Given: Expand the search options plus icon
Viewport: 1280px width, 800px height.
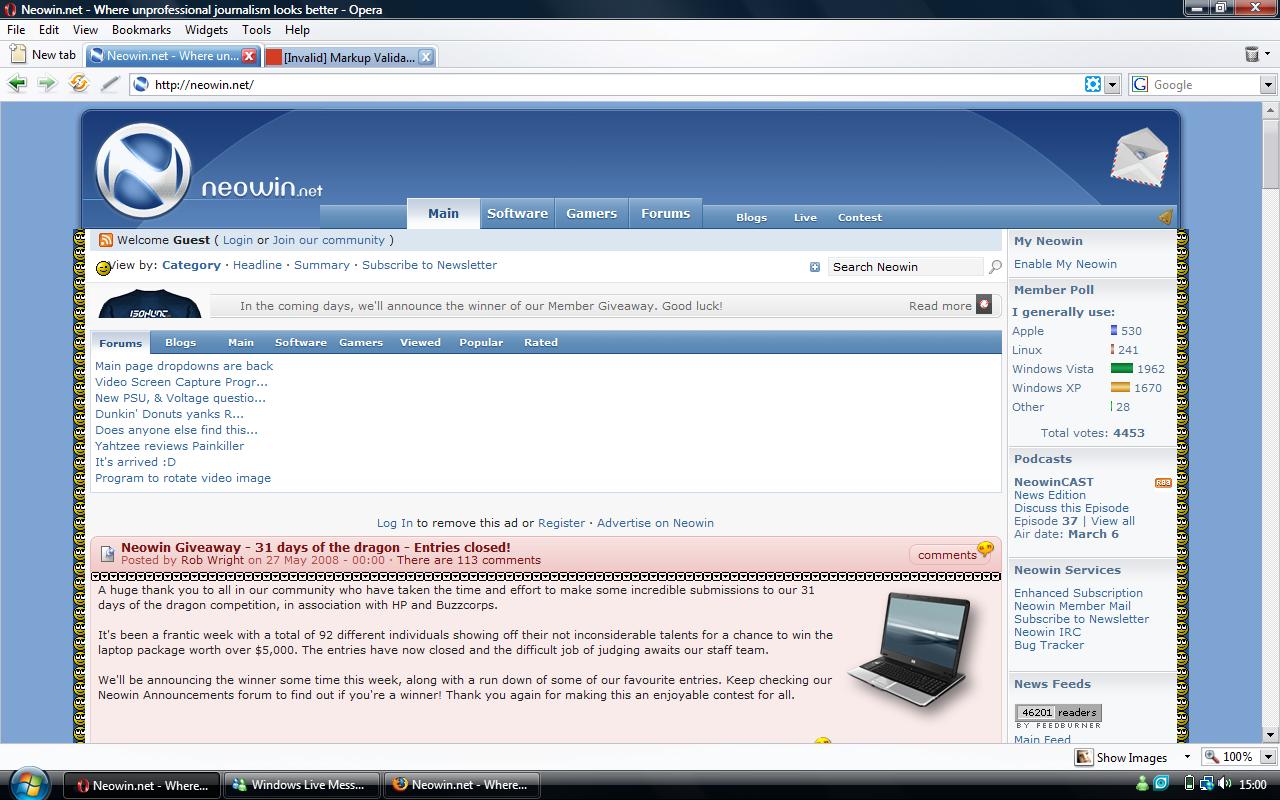Looking at the screenshot, I should [x=814, y=267].
